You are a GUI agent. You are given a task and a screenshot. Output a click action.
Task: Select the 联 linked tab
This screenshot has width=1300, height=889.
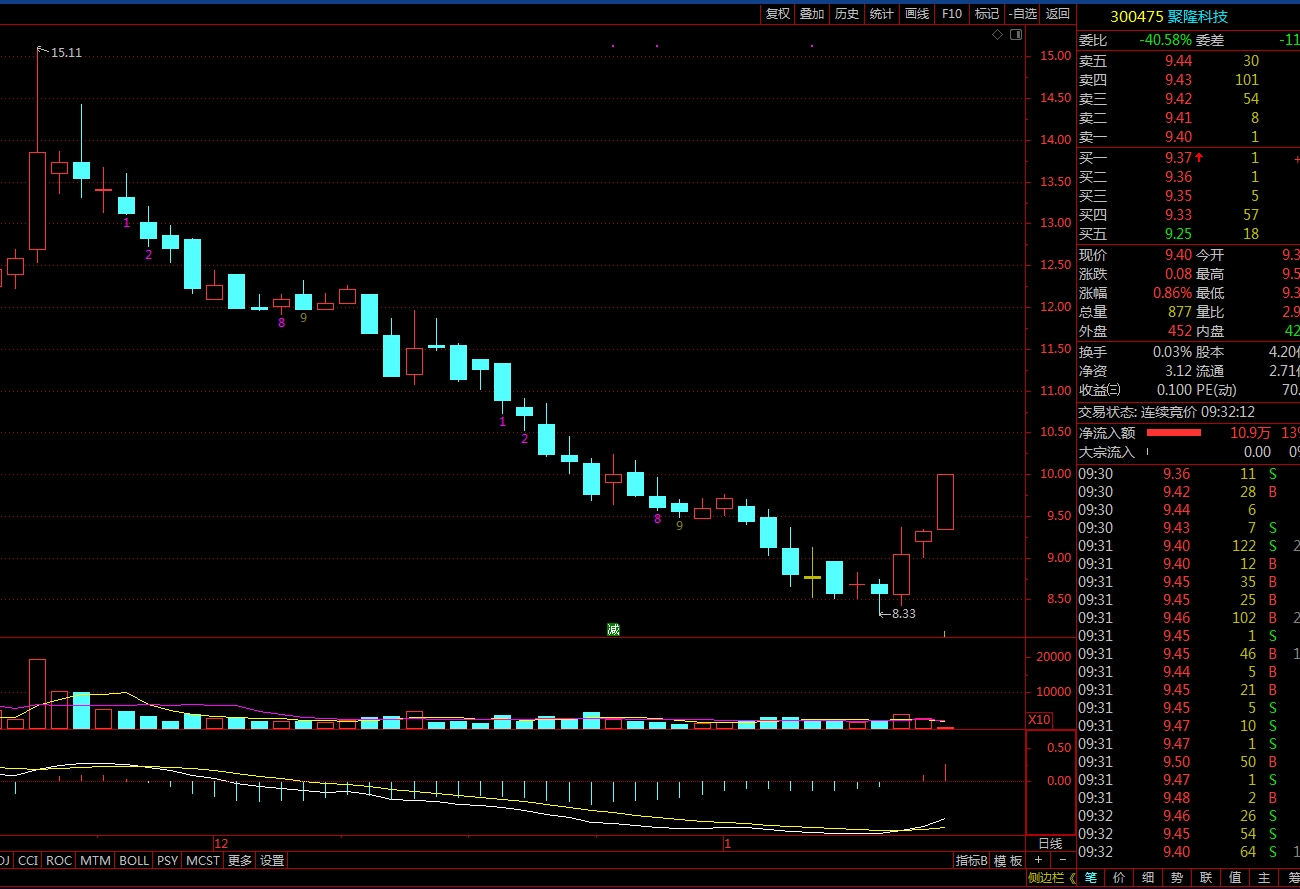click(x=1206, y=878)
